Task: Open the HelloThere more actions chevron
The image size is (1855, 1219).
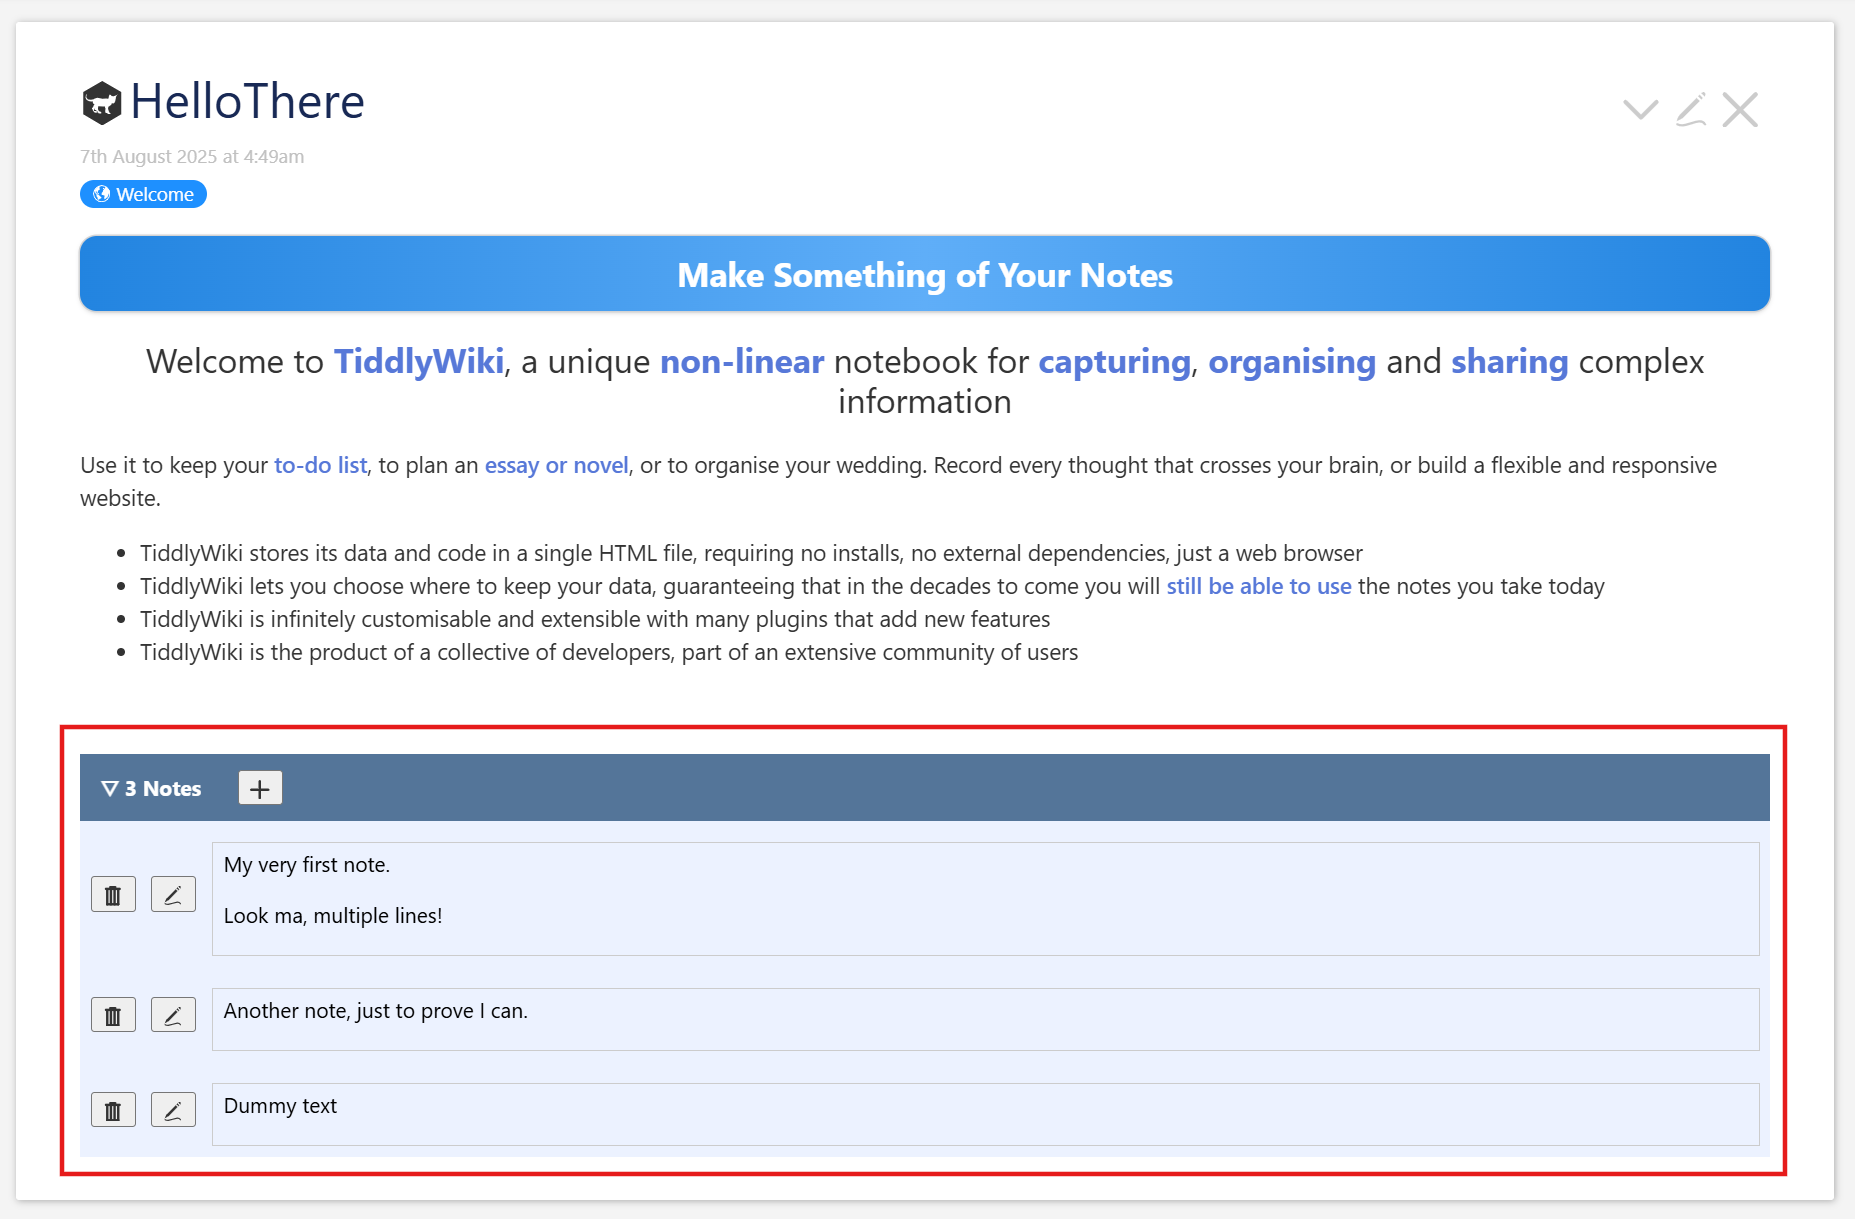Action: pyautogui.click(x=1640, y=110)
